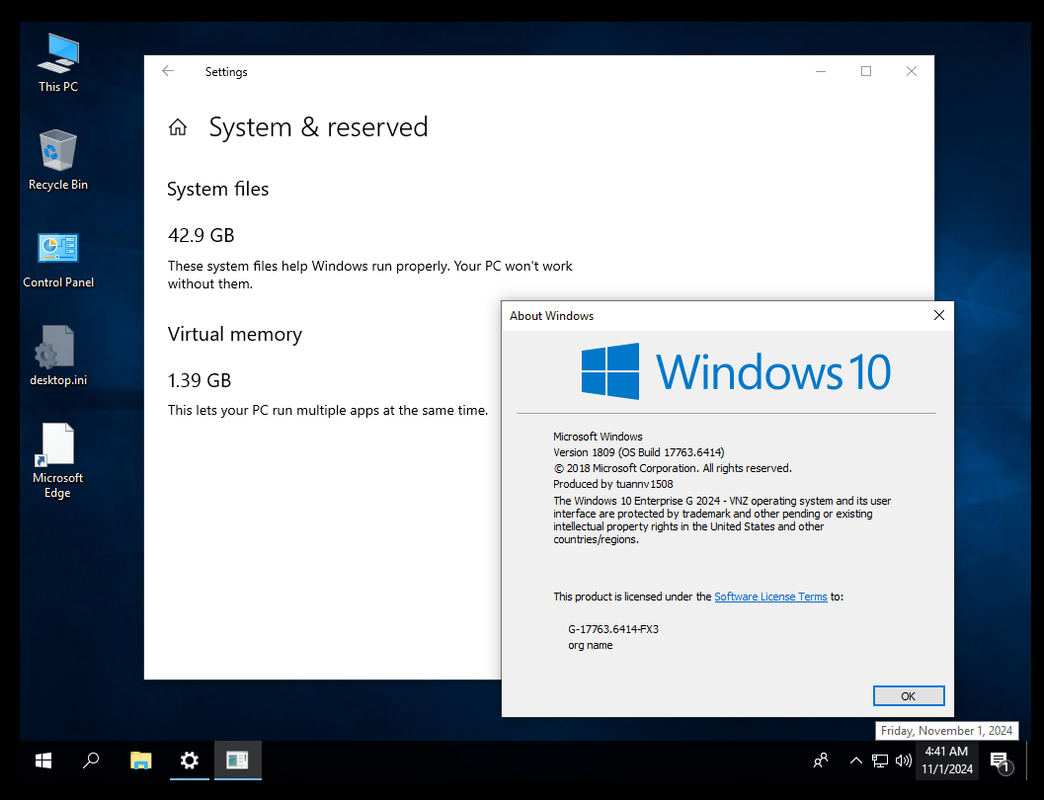Select the desktop.ini file icon
Viewport: 1044px width, 800px height.
coord(58,356)
